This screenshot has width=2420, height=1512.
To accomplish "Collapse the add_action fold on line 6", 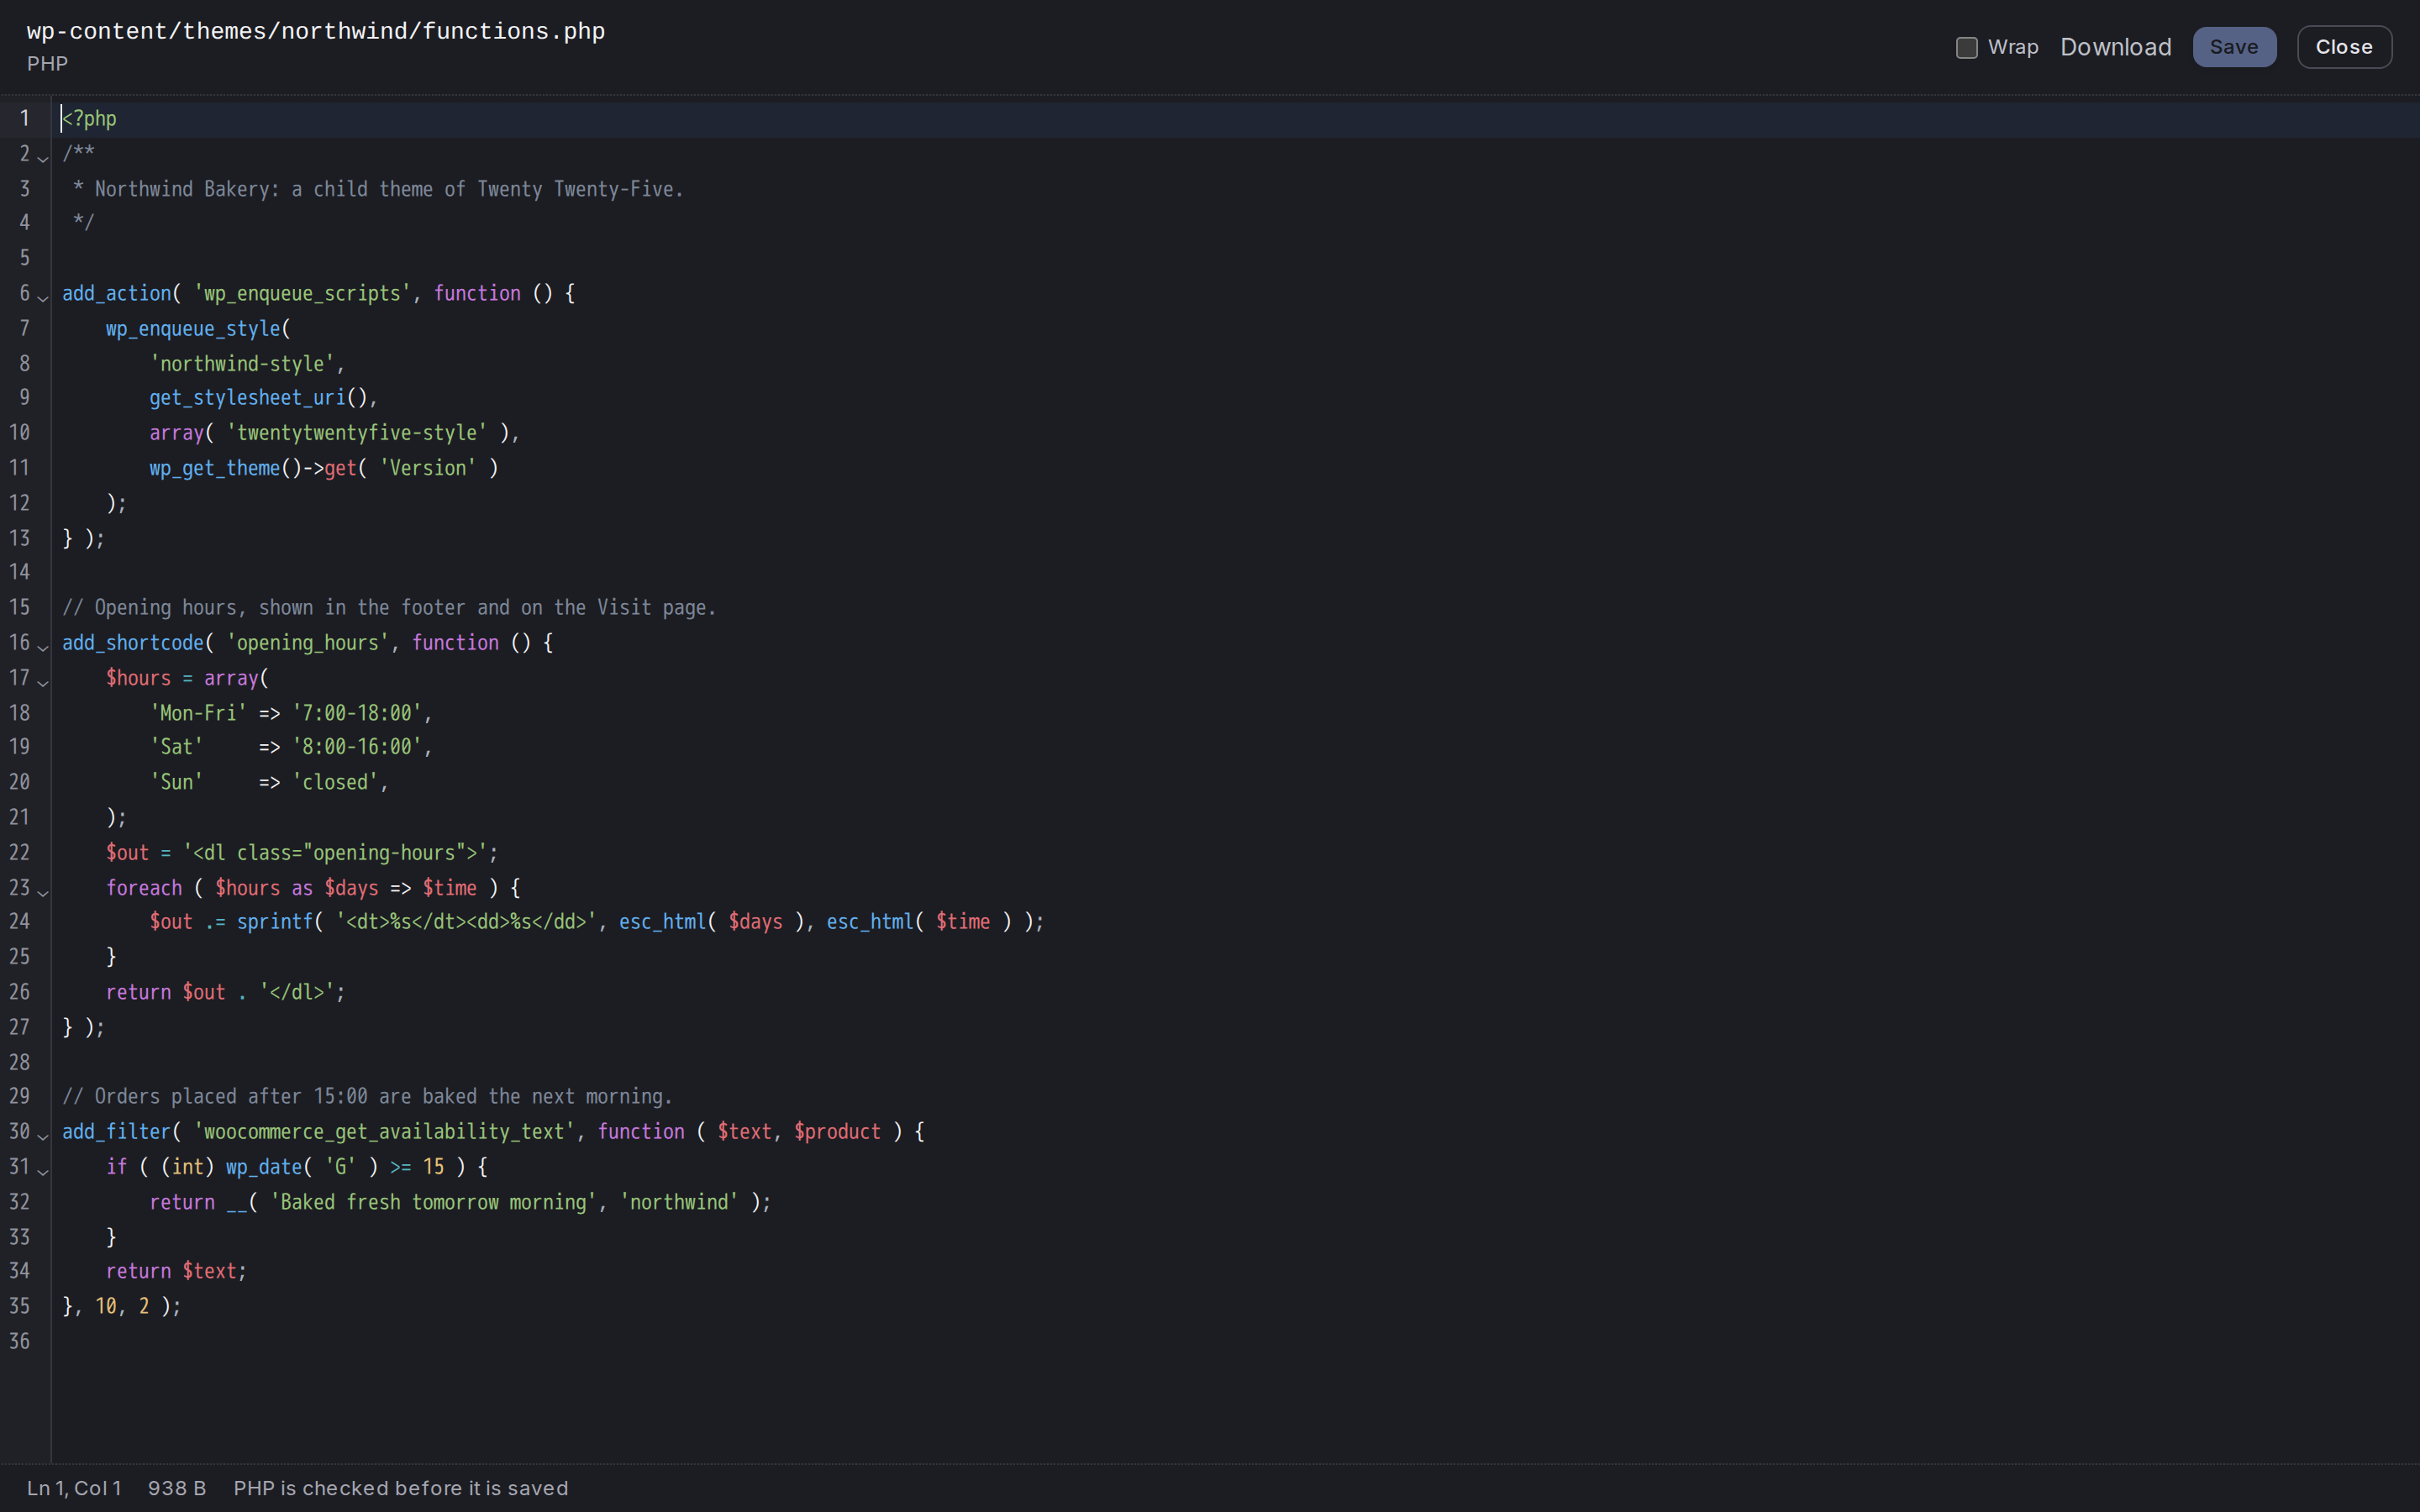I will [x=43, y=298].
